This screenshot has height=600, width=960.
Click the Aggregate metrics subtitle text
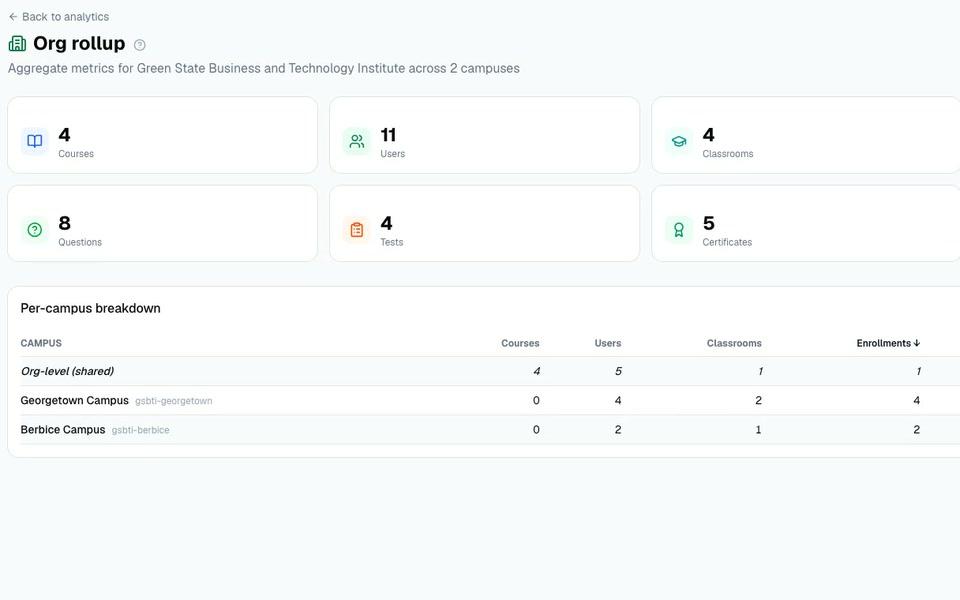pyautogui.click(x=264, y=69)
